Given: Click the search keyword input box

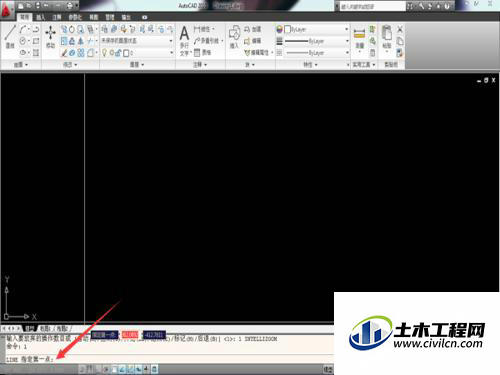Looking at the screenshot, I should pyautogui.click(x=372, y=6).
